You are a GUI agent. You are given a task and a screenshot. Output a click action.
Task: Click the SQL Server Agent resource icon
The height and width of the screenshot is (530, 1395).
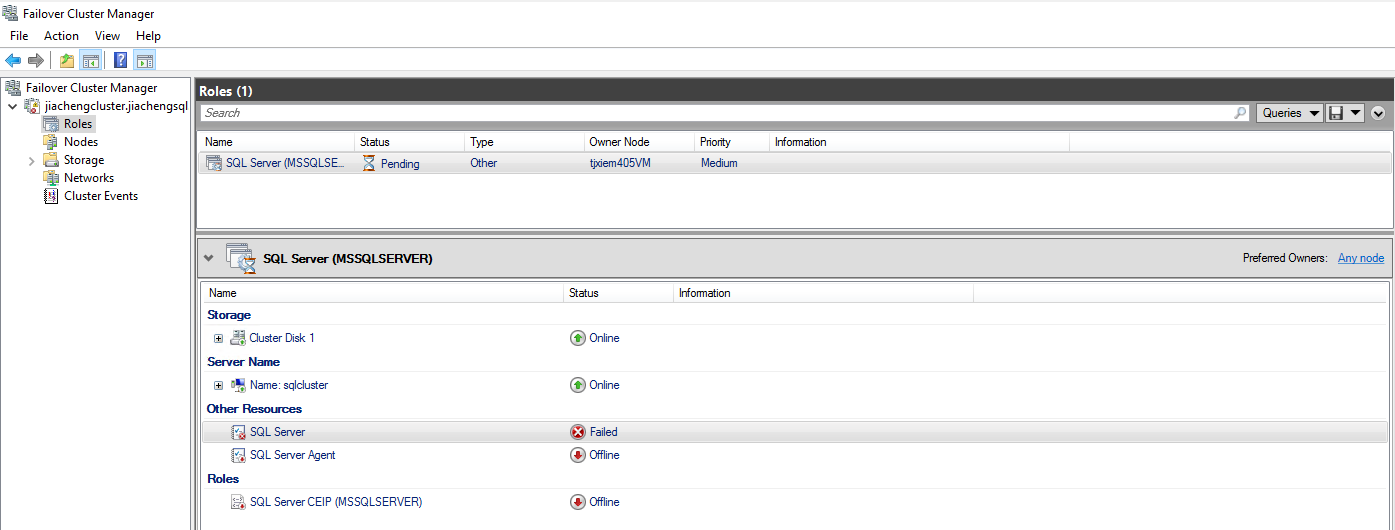[239, 455]
